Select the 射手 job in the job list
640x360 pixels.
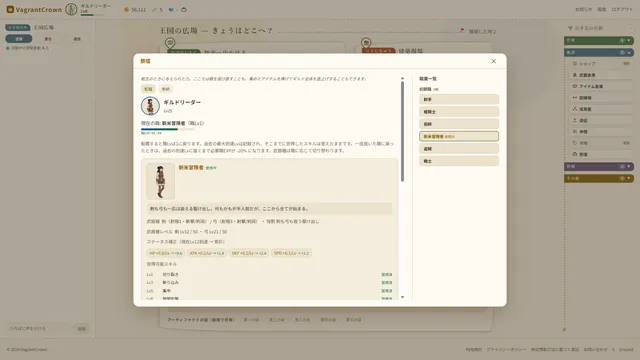[459, 100]
